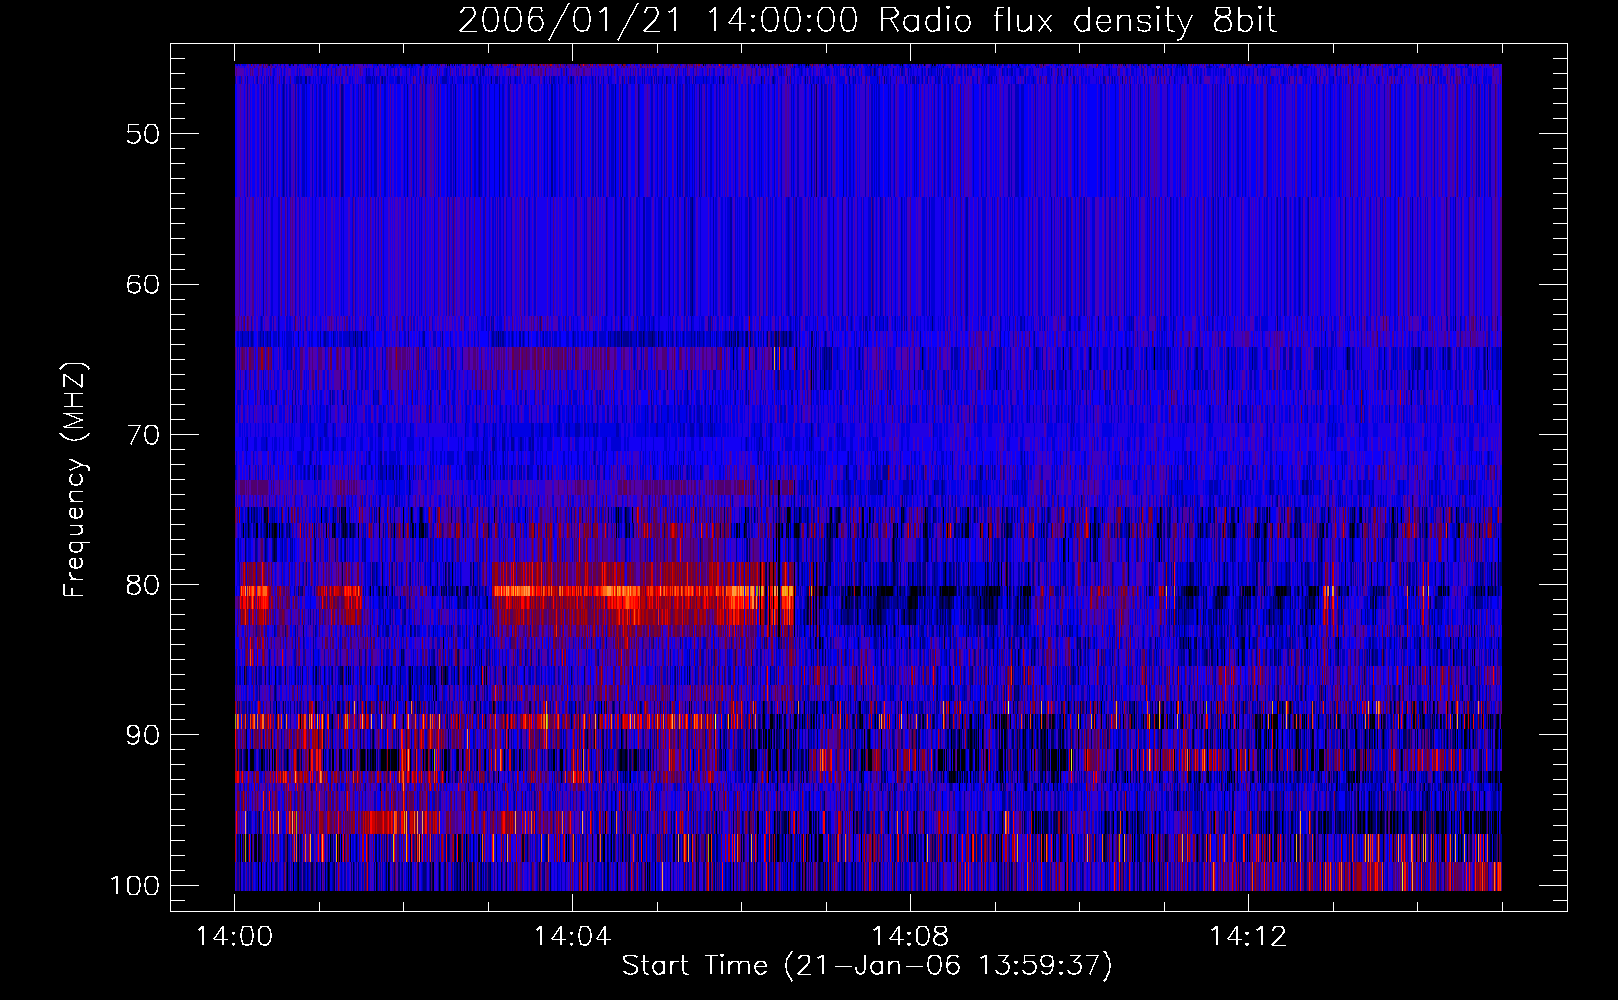
Task: Click the '14:08' time tick label
Action: 910,937
